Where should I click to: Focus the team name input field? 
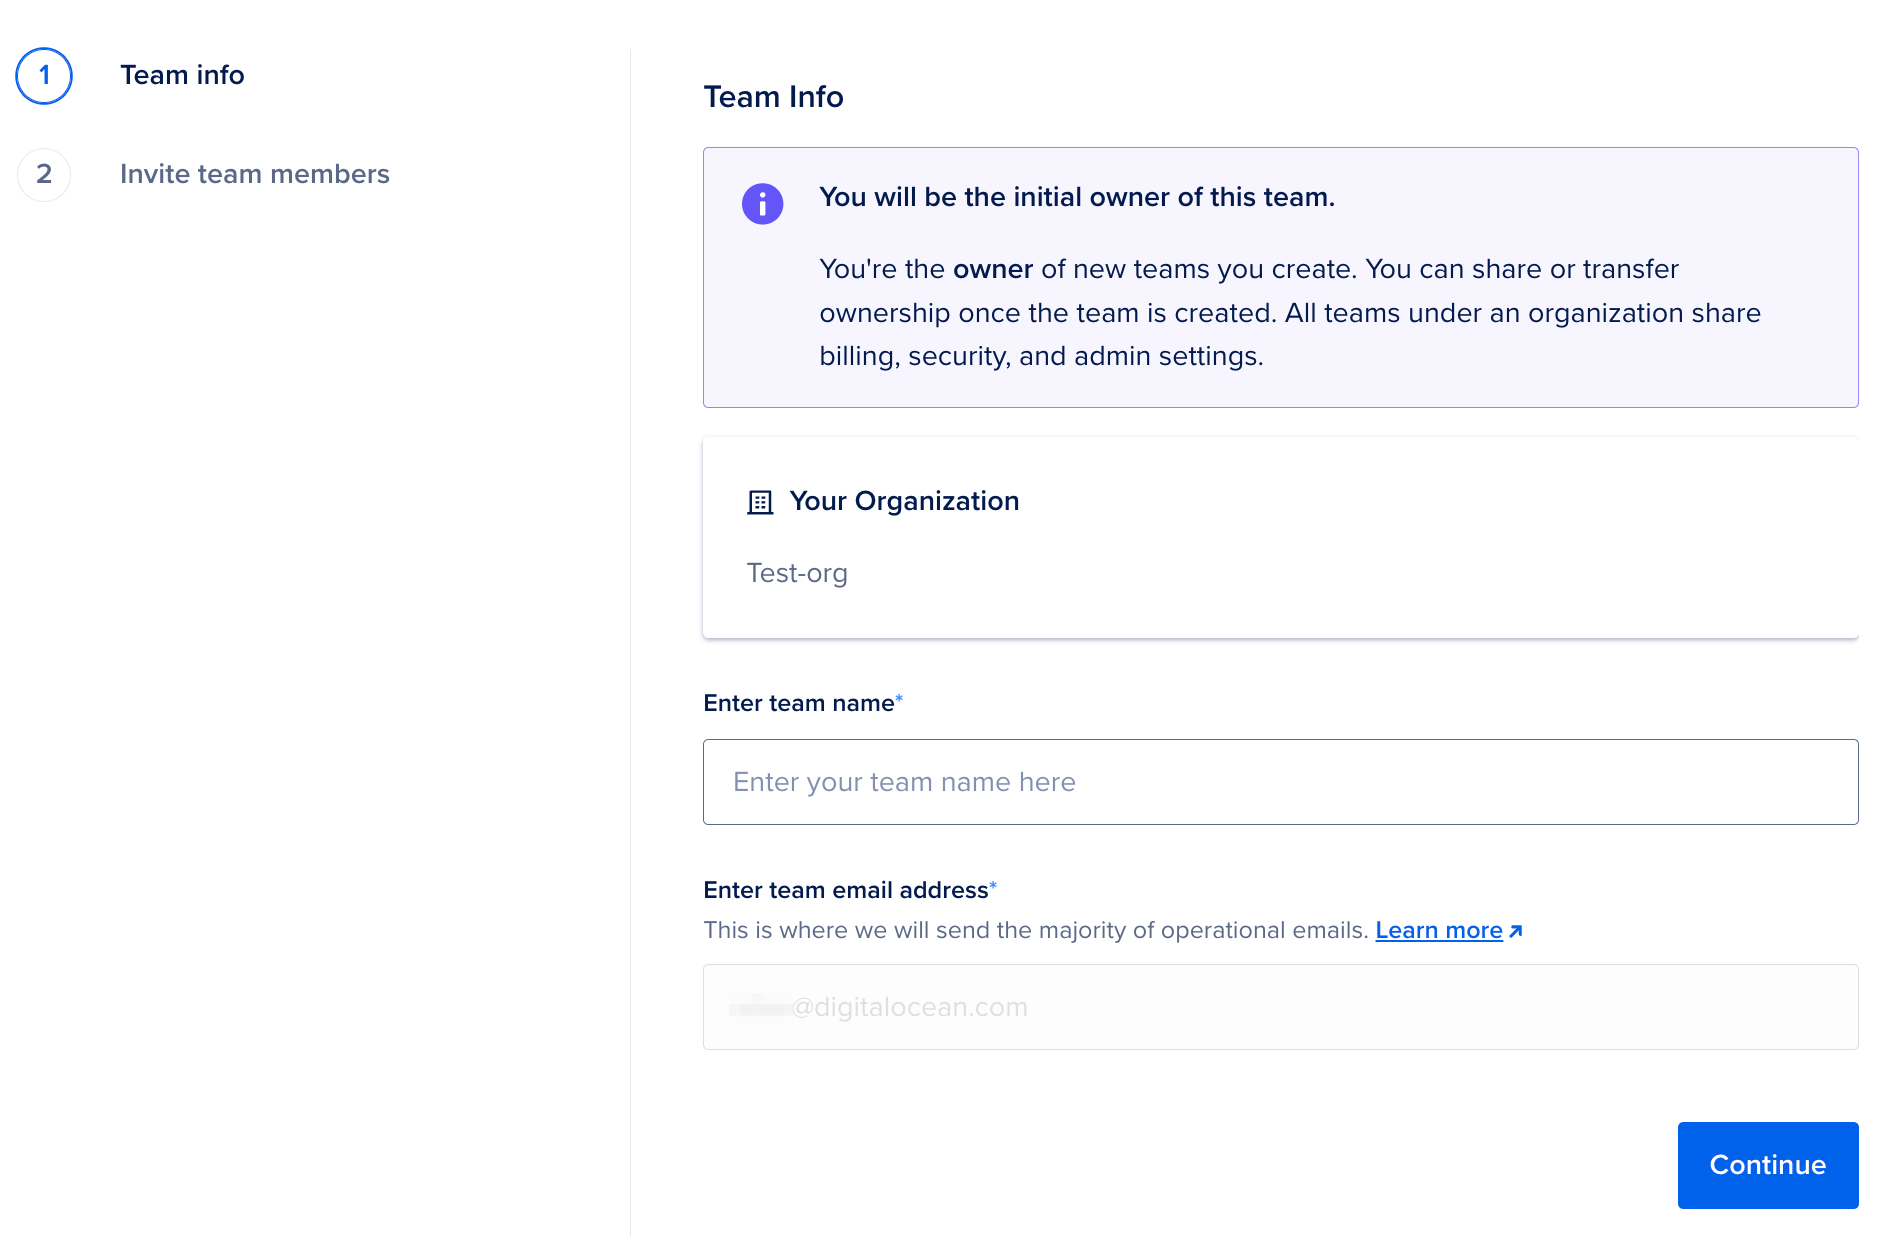pos(1280,782)
